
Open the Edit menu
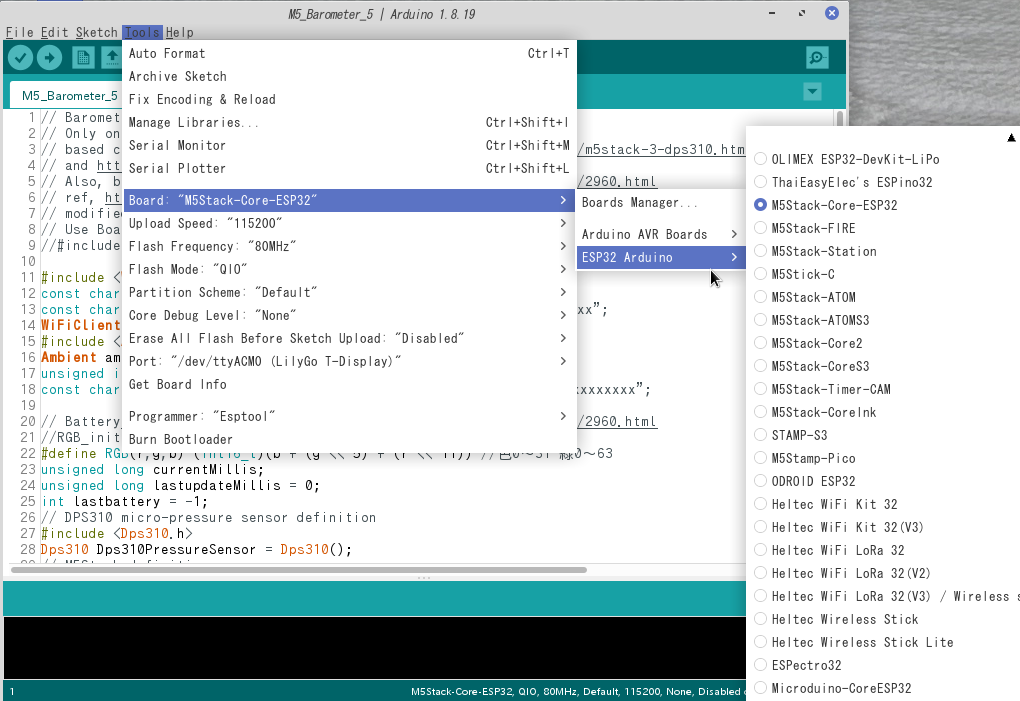54,33
